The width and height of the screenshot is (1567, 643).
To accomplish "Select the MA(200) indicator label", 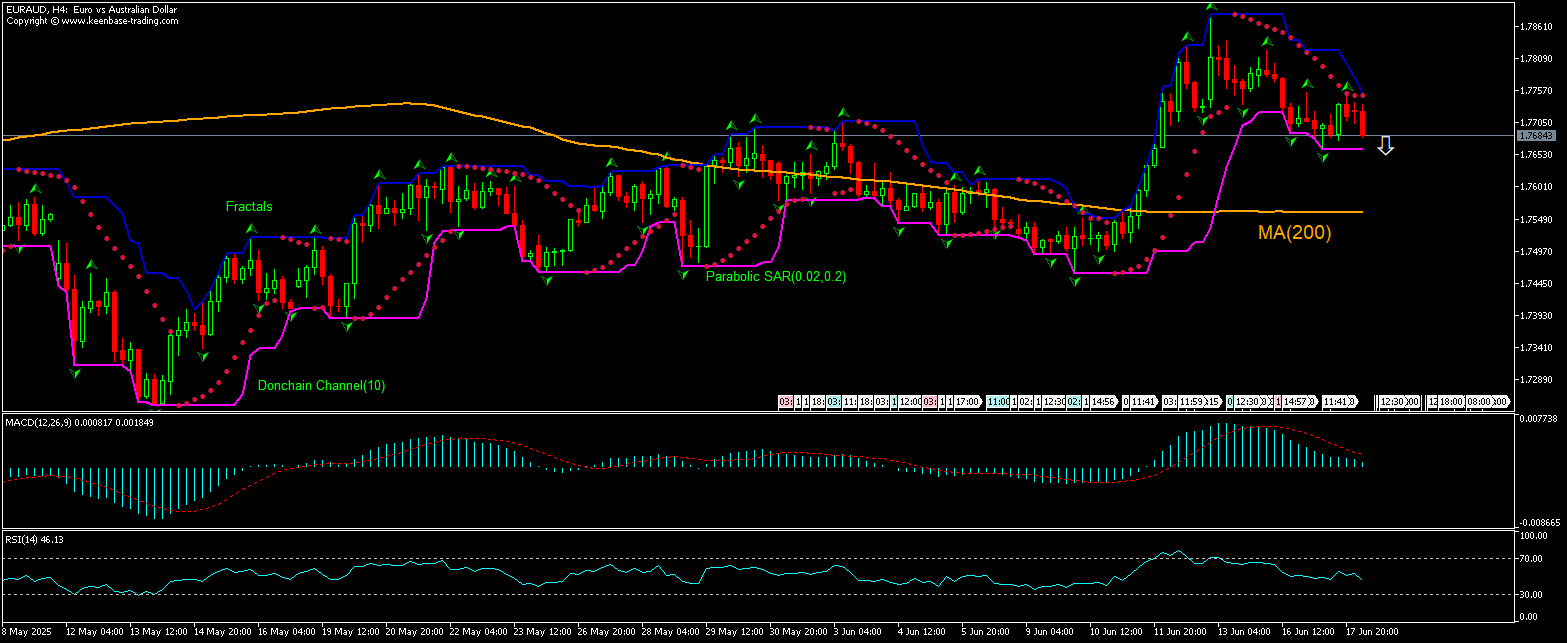I will click(x=1294, y=232).
